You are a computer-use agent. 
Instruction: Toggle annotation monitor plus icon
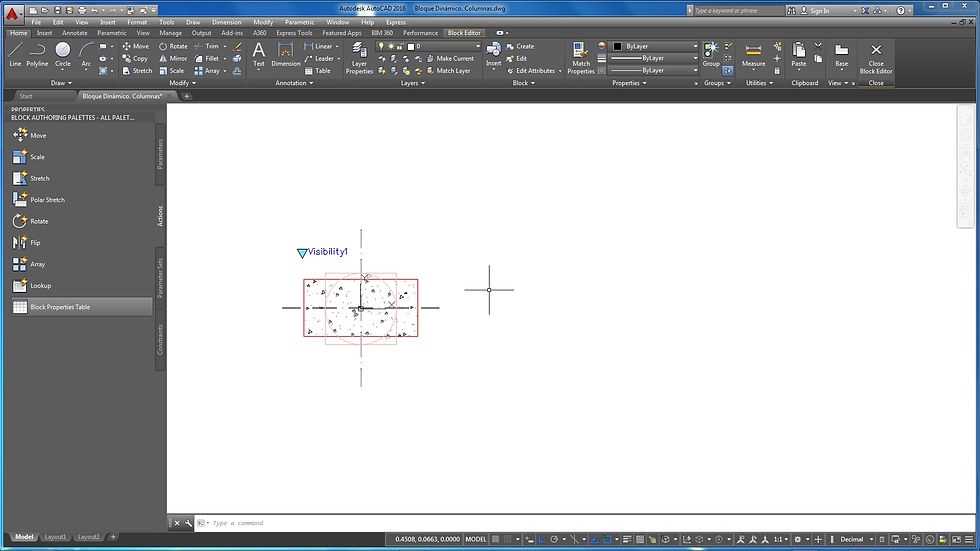(x=818, y=539)
